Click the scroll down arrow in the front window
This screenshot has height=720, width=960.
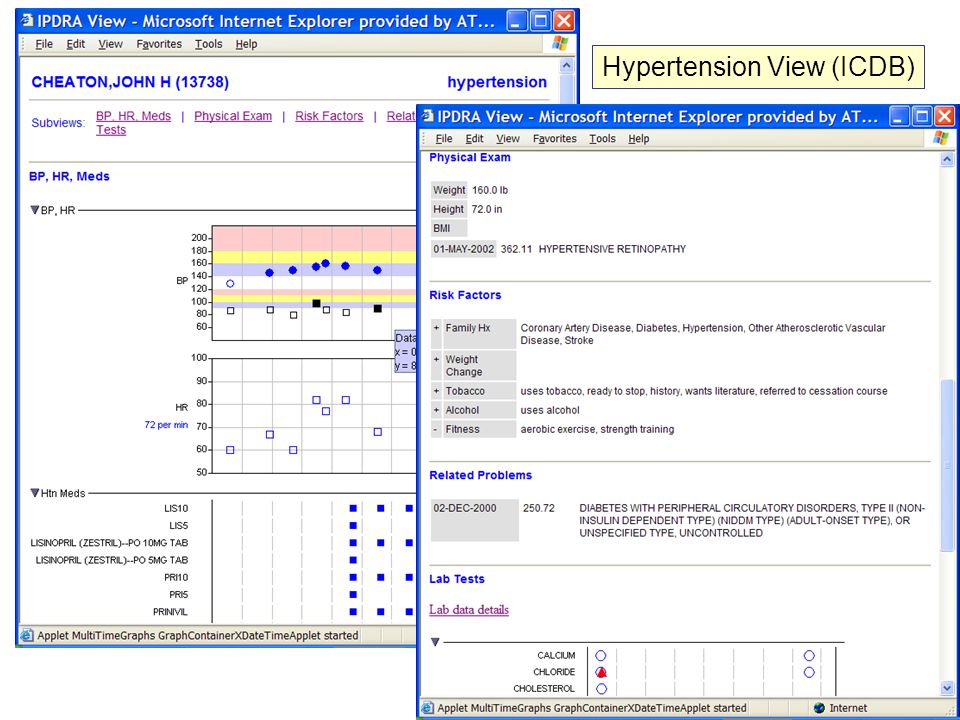(947, 688)
